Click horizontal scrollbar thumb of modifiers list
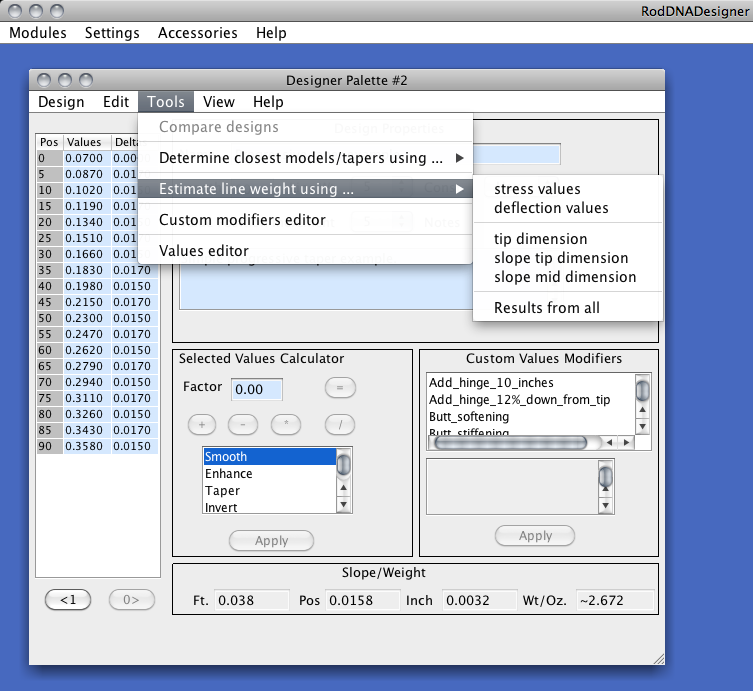 [510, 442]
